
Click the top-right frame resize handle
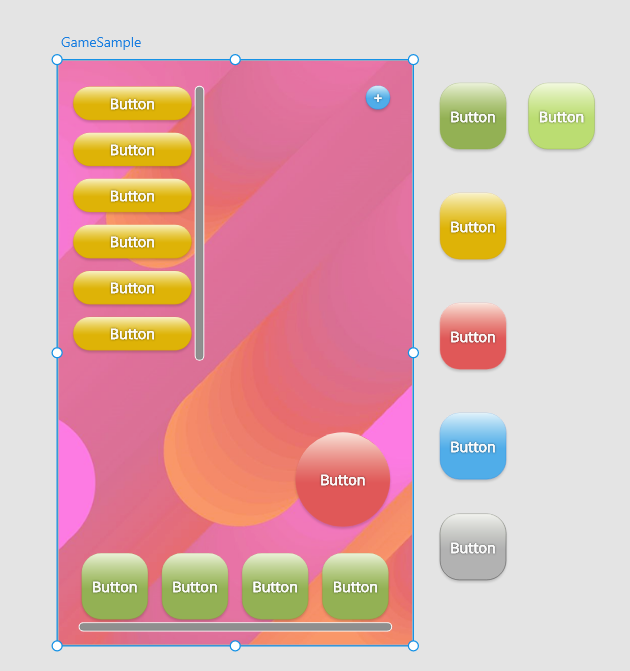point(413,59)
